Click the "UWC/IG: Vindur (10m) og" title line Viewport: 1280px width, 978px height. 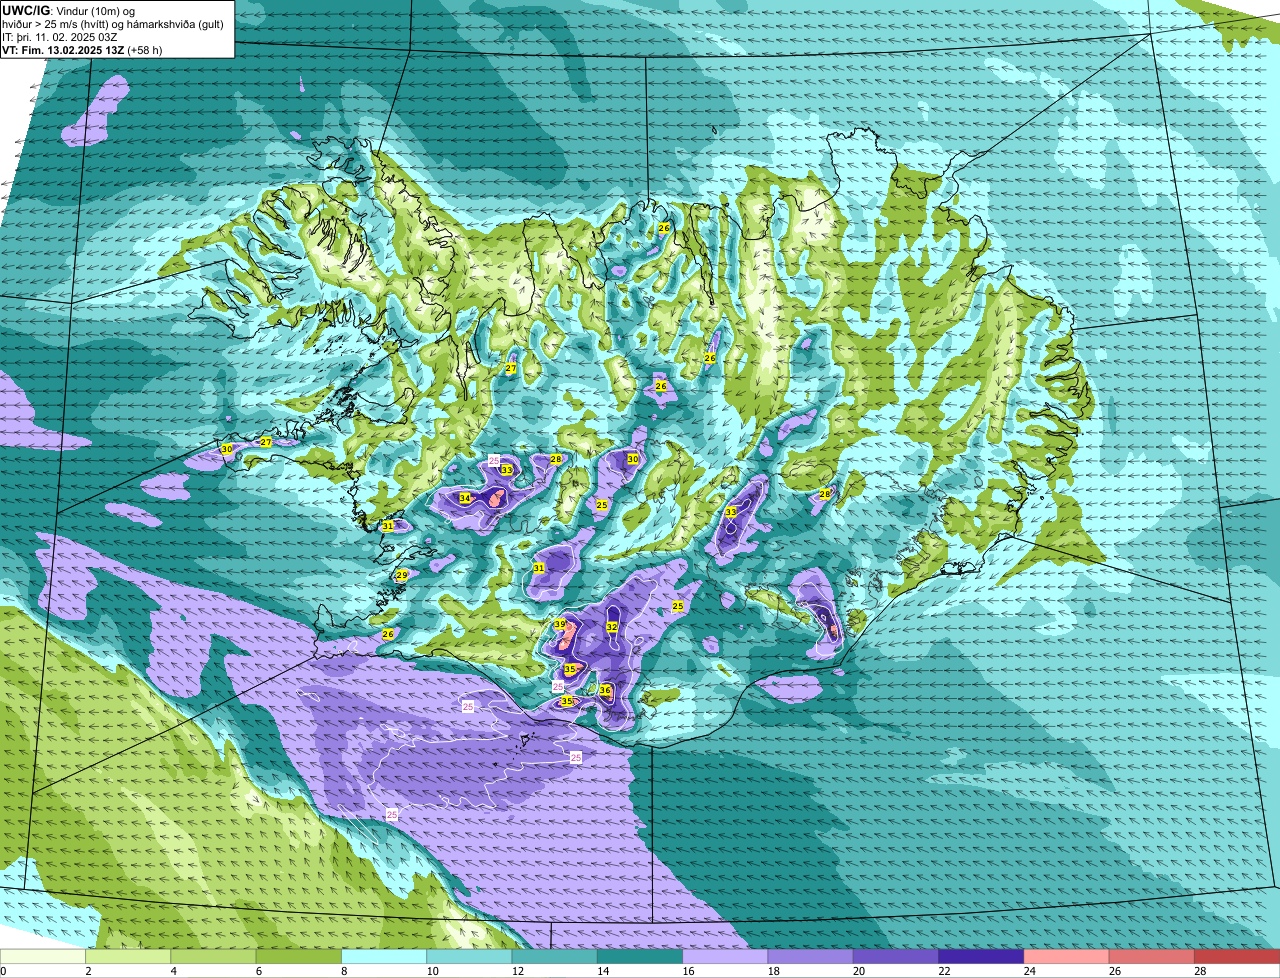pos(69,10)
